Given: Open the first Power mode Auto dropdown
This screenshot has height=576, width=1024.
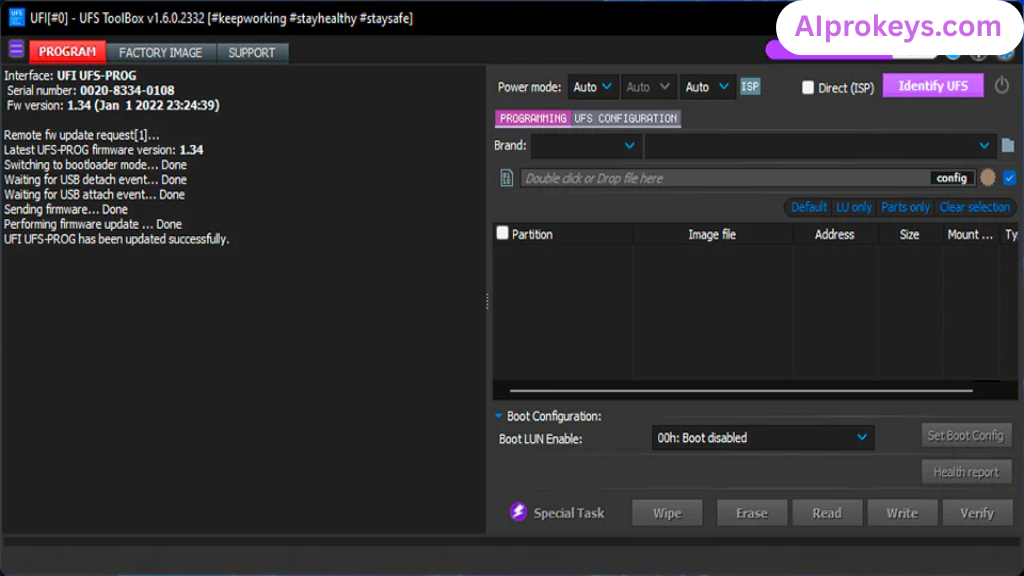Looking at the screenshot, I should [592, 87].
